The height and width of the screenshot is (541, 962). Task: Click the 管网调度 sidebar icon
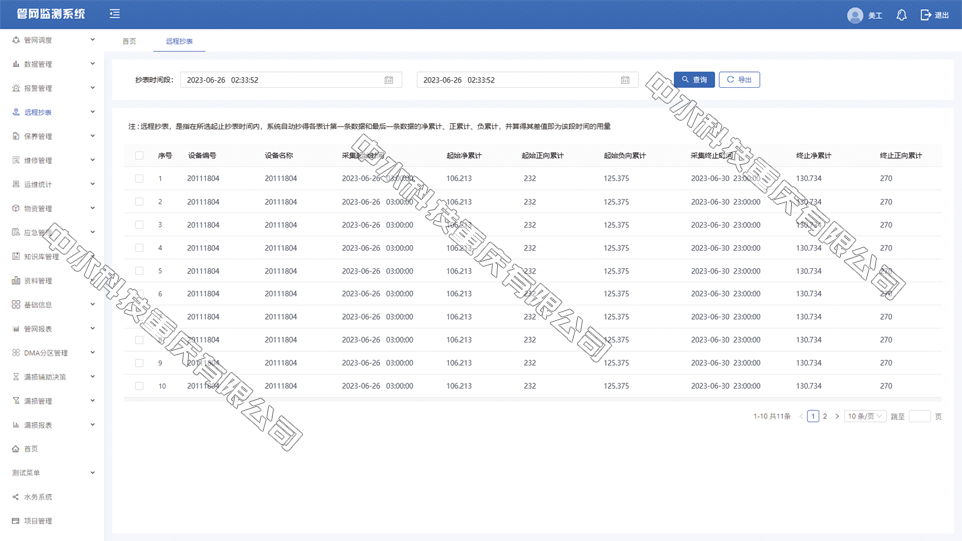(16, 40)
